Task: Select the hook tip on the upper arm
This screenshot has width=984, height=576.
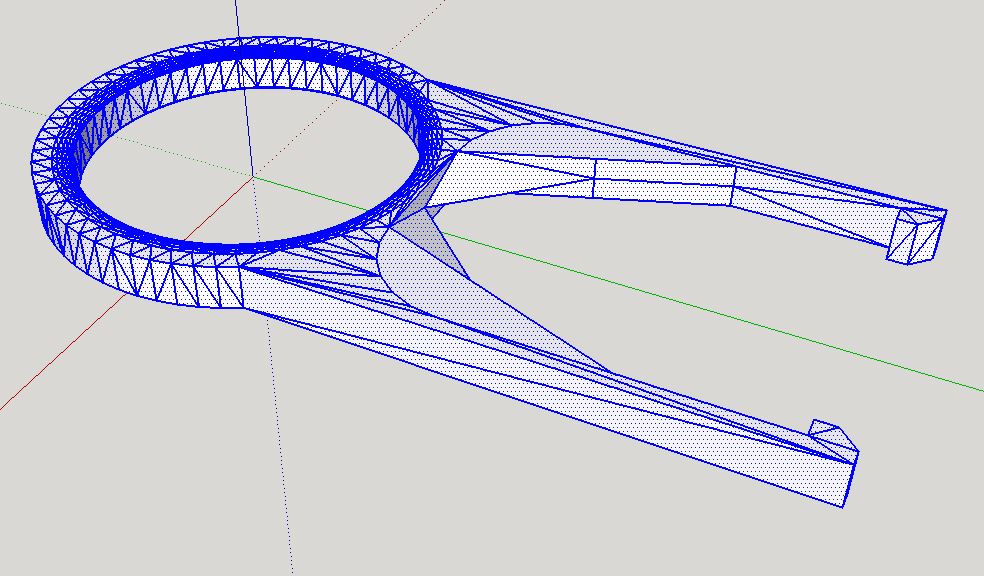Action: [916, 237]
